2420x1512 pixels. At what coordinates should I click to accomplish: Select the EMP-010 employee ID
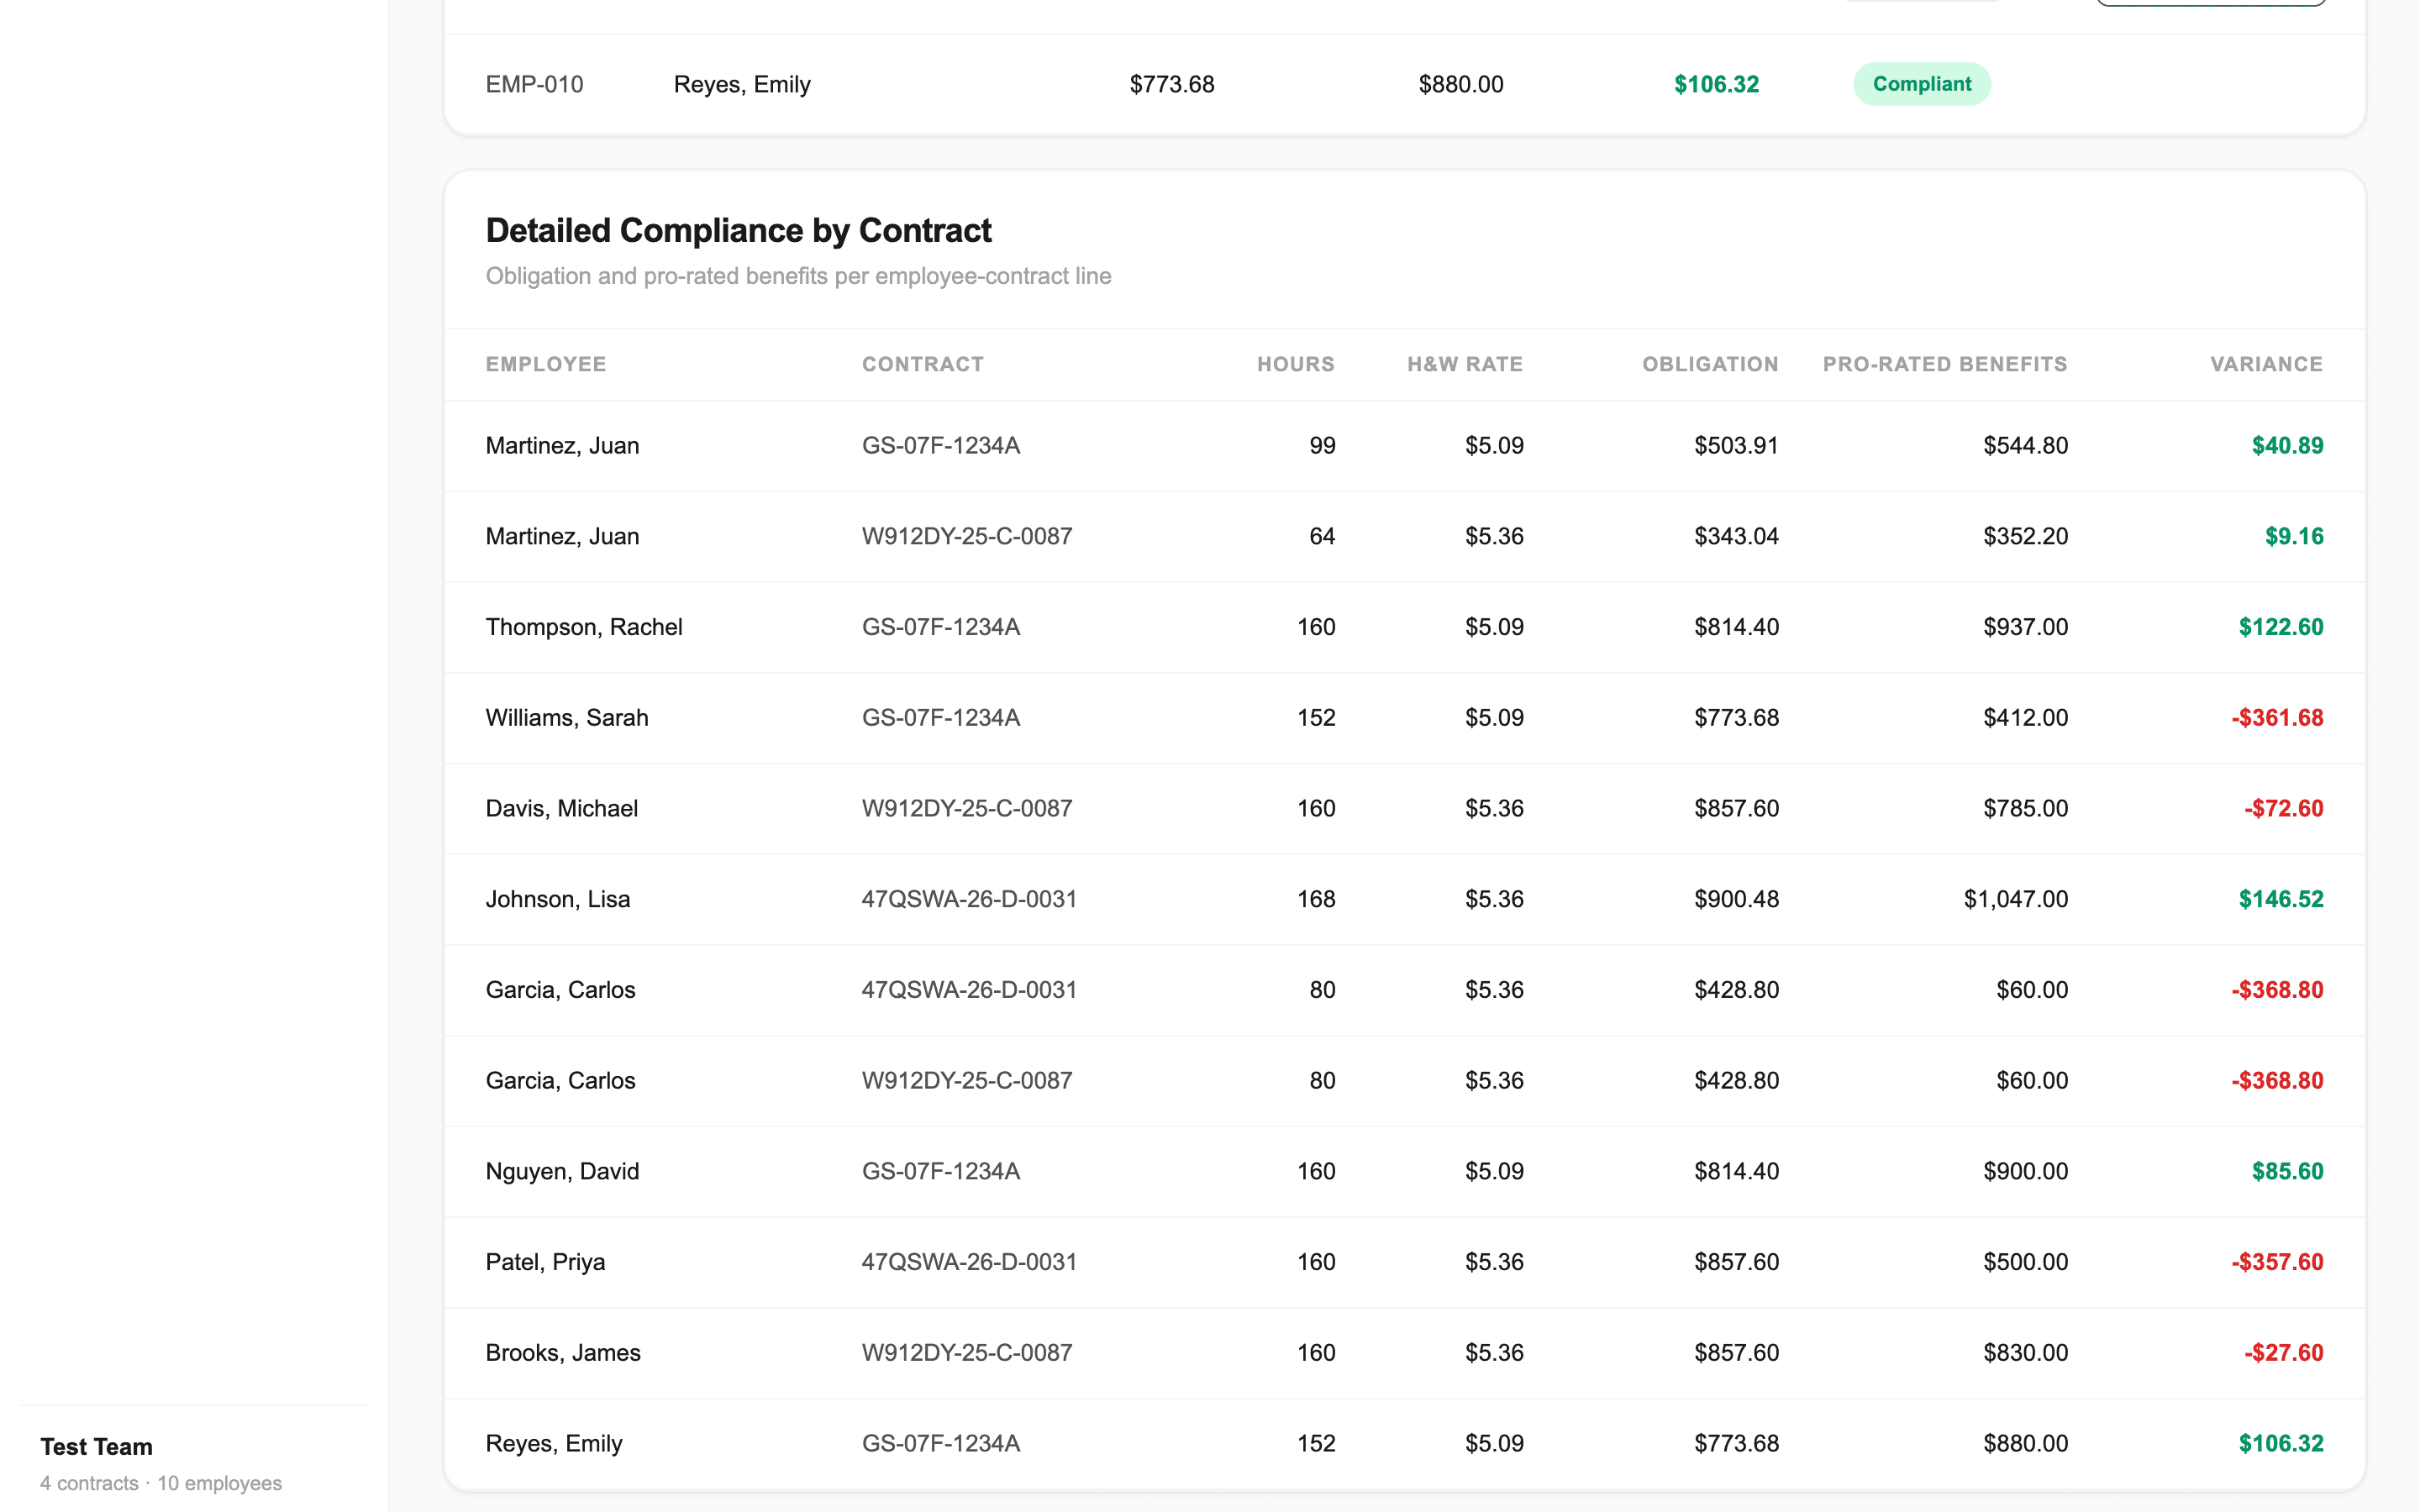click(x=534, y=84)
